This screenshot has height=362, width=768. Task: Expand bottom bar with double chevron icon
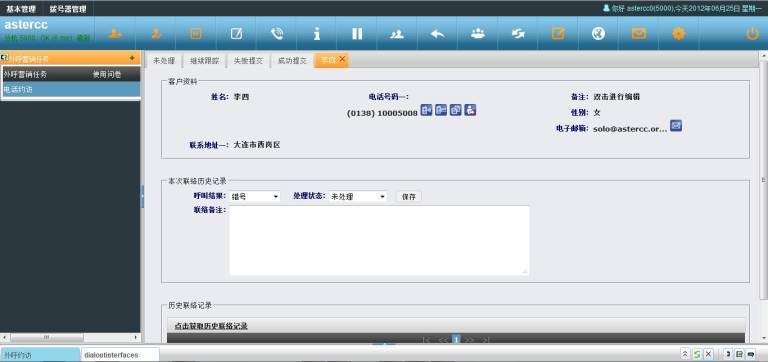(685, 354)
